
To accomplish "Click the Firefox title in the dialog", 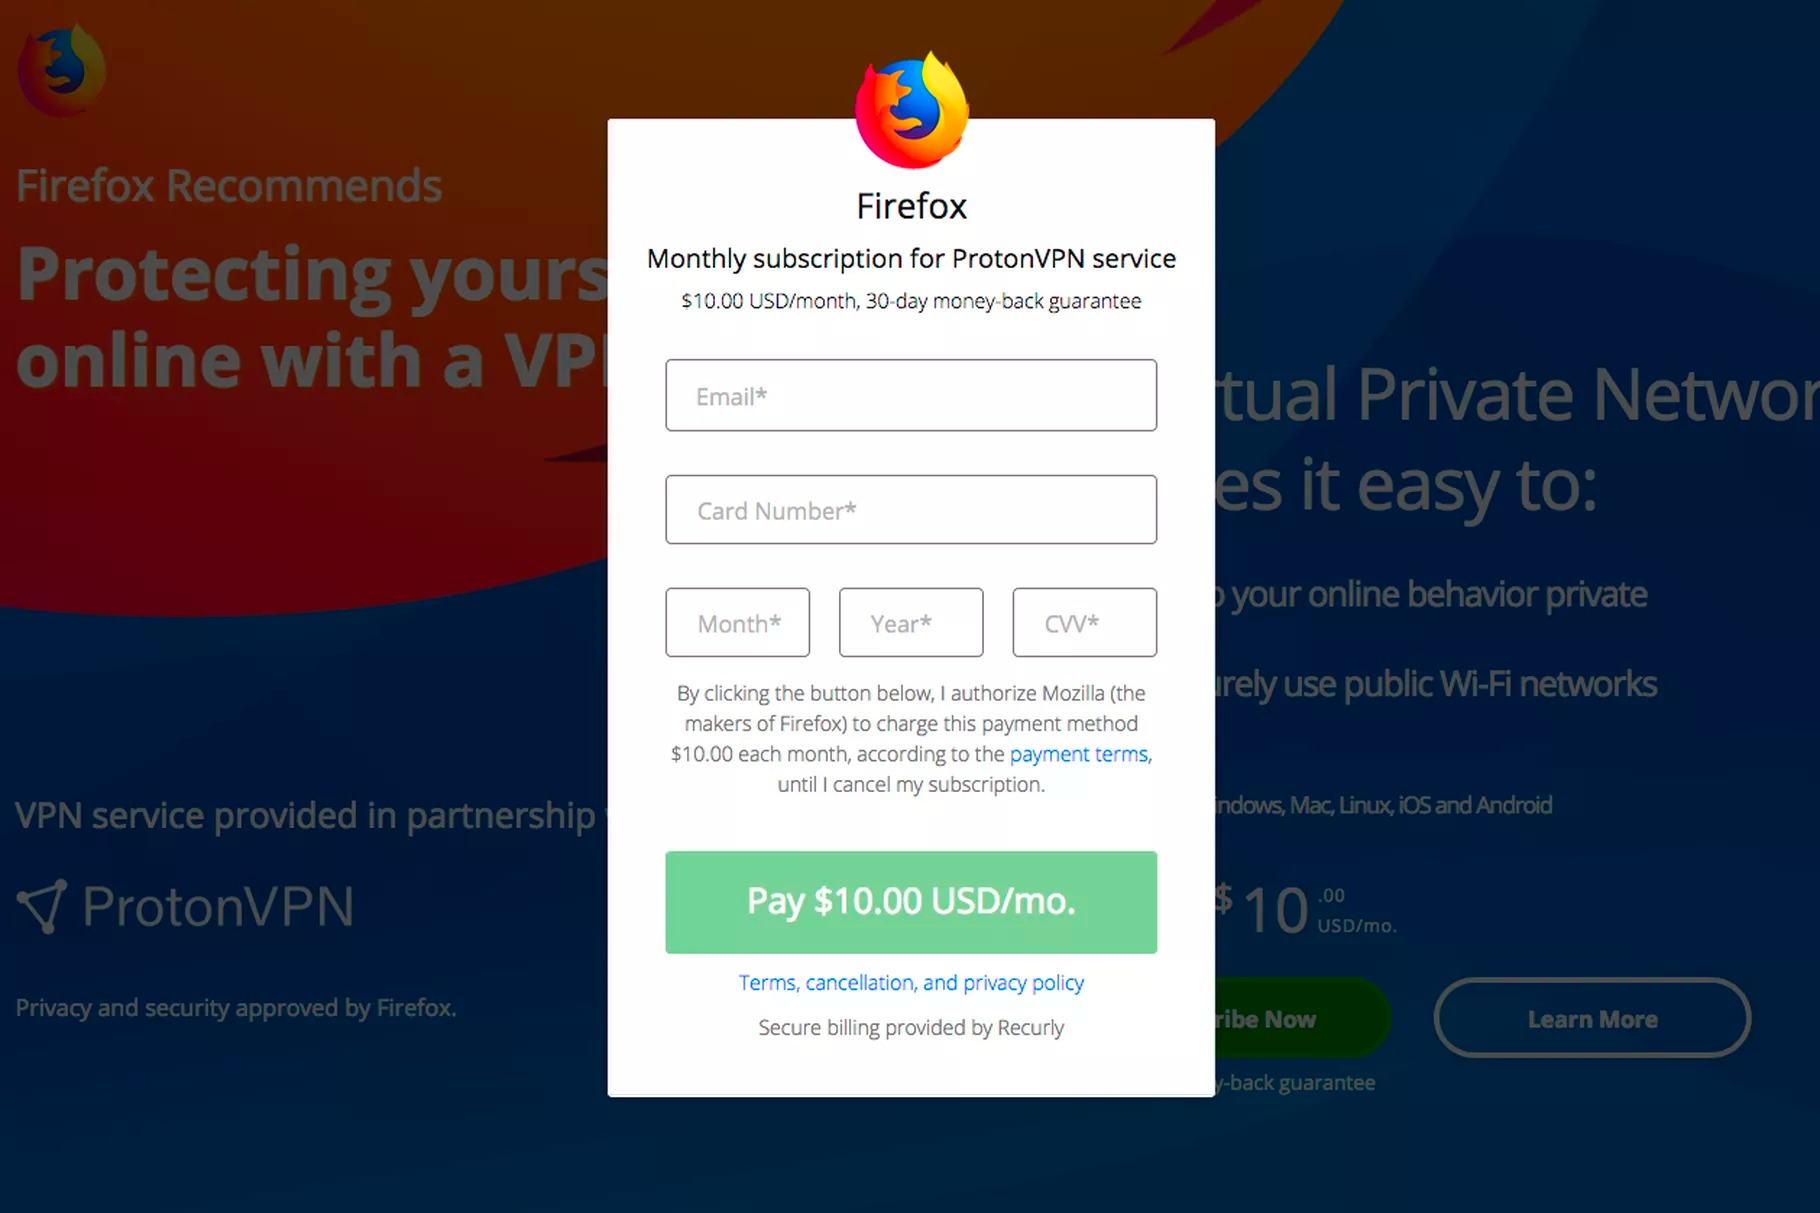I will click(911, 206).
